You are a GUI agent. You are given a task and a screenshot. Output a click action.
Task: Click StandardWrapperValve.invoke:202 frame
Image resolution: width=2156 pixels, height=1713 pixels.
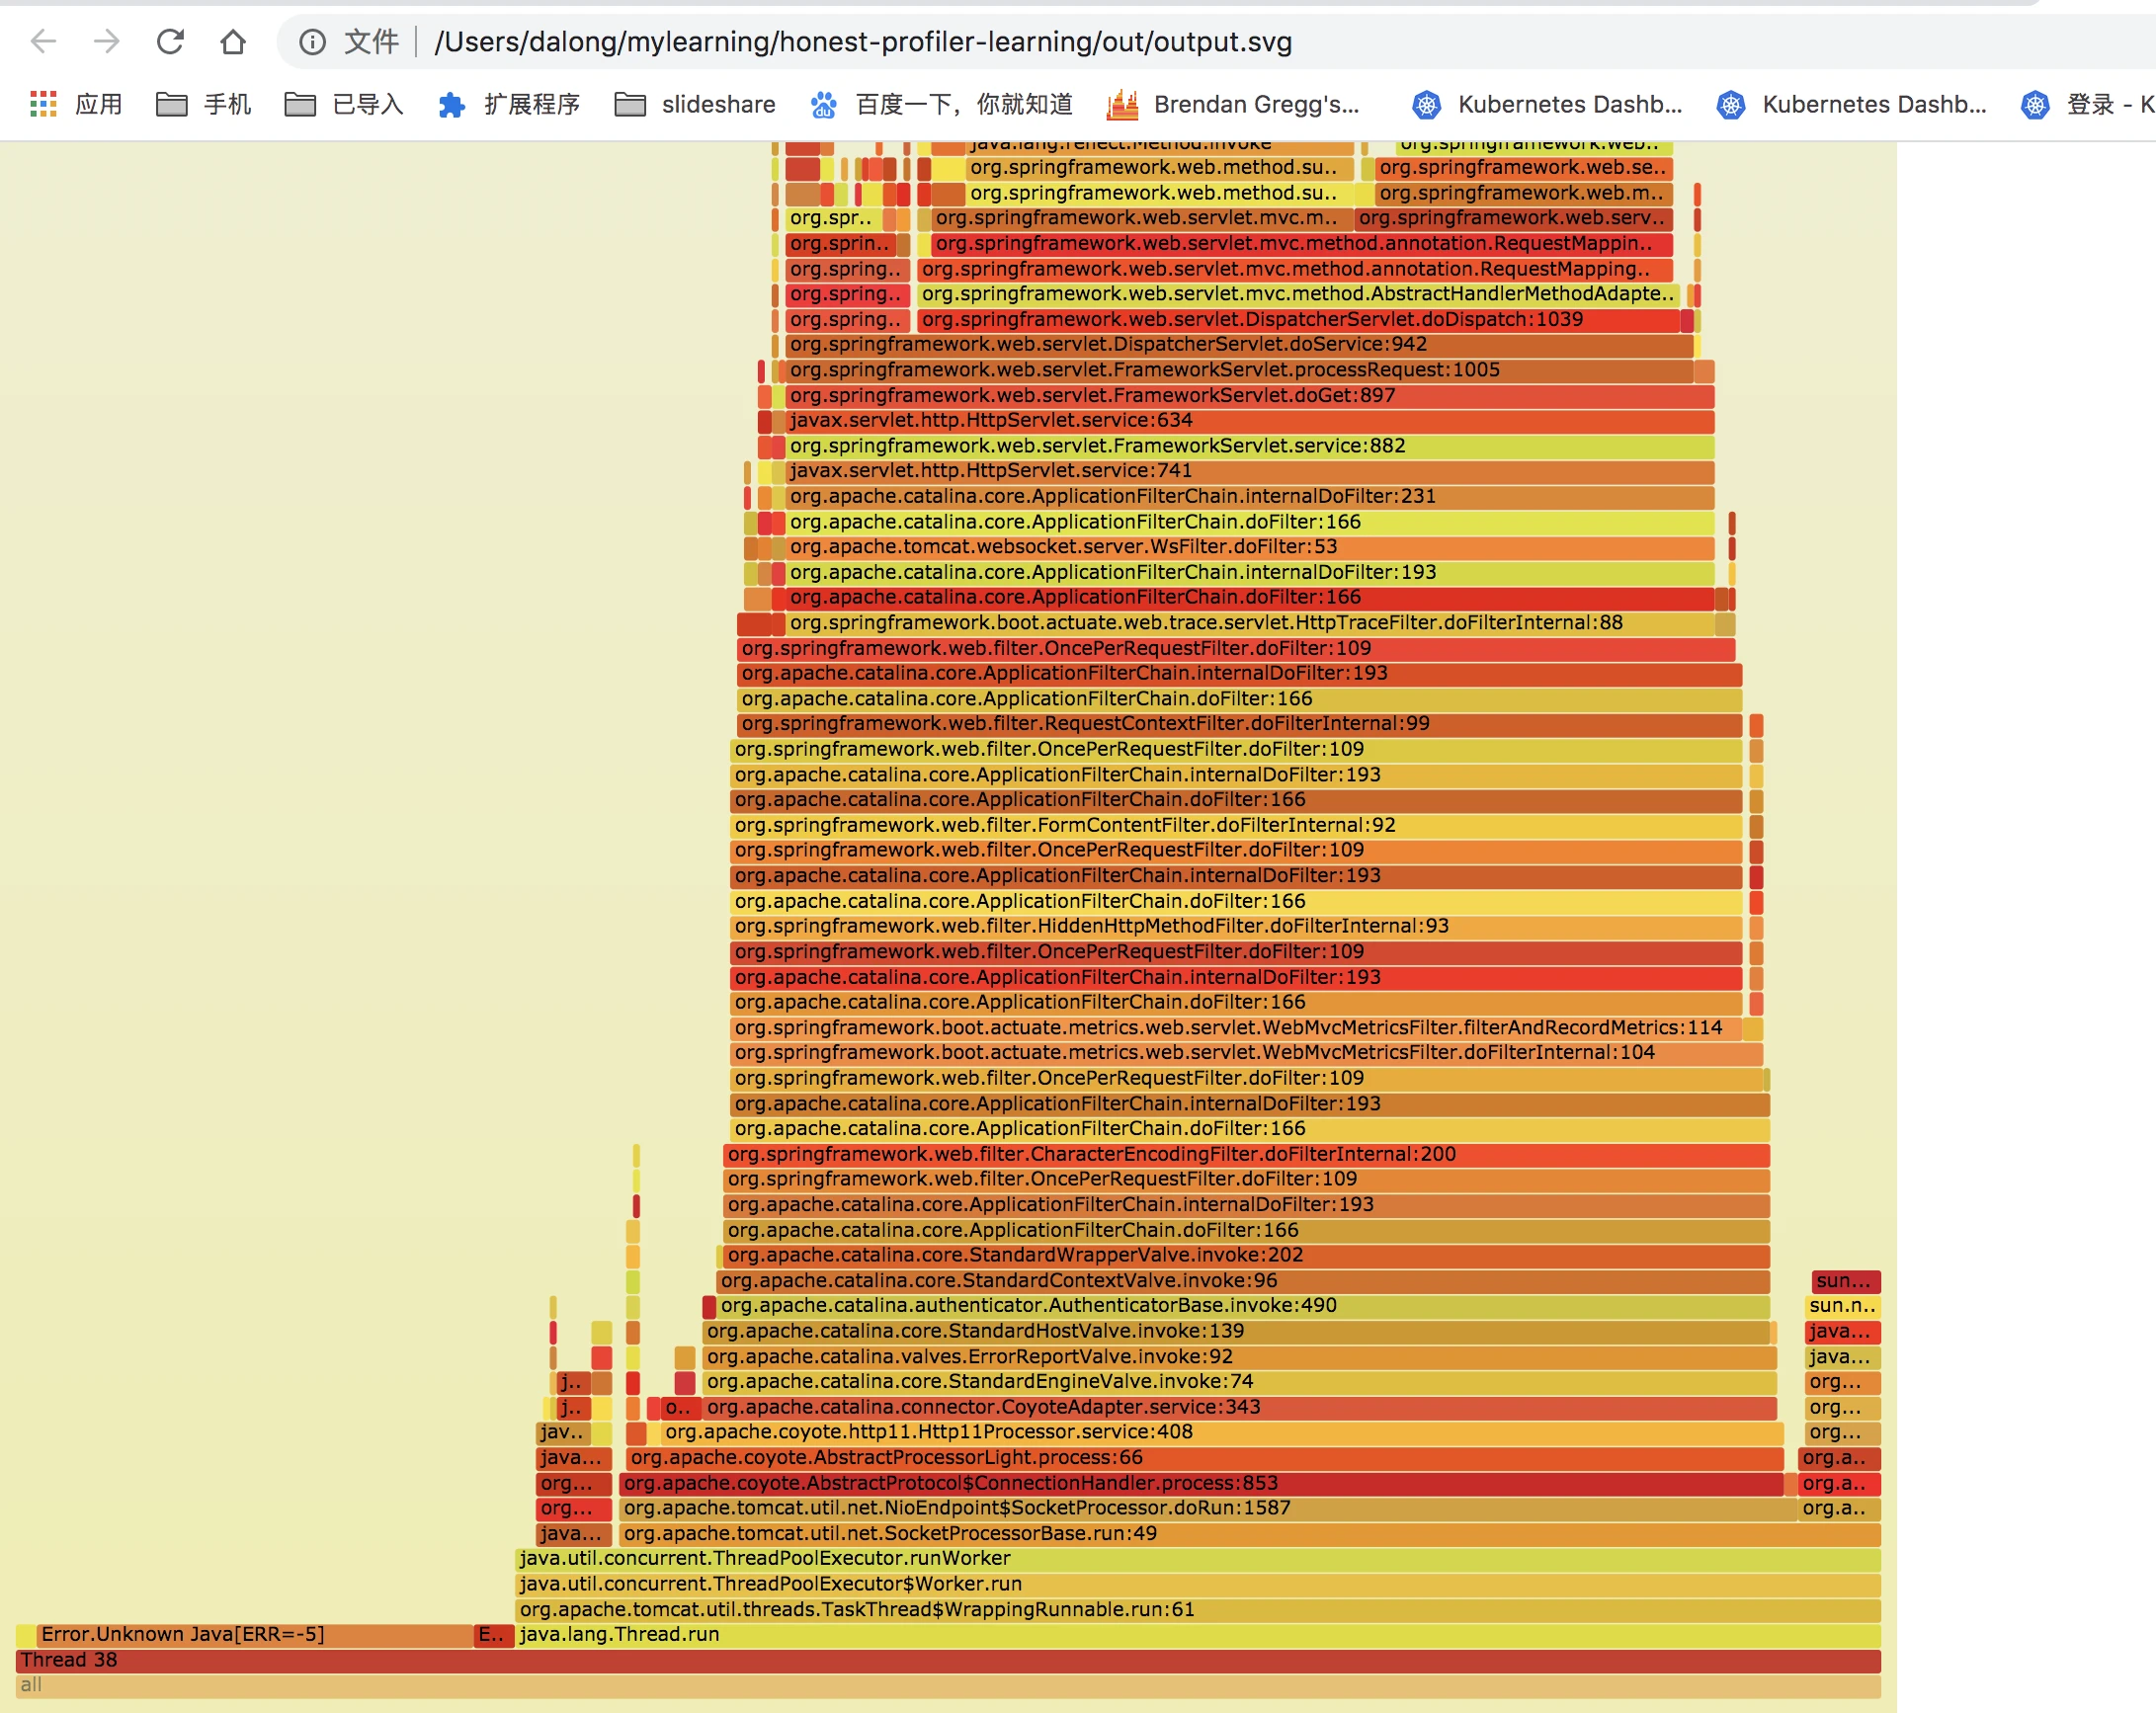1246,1255
